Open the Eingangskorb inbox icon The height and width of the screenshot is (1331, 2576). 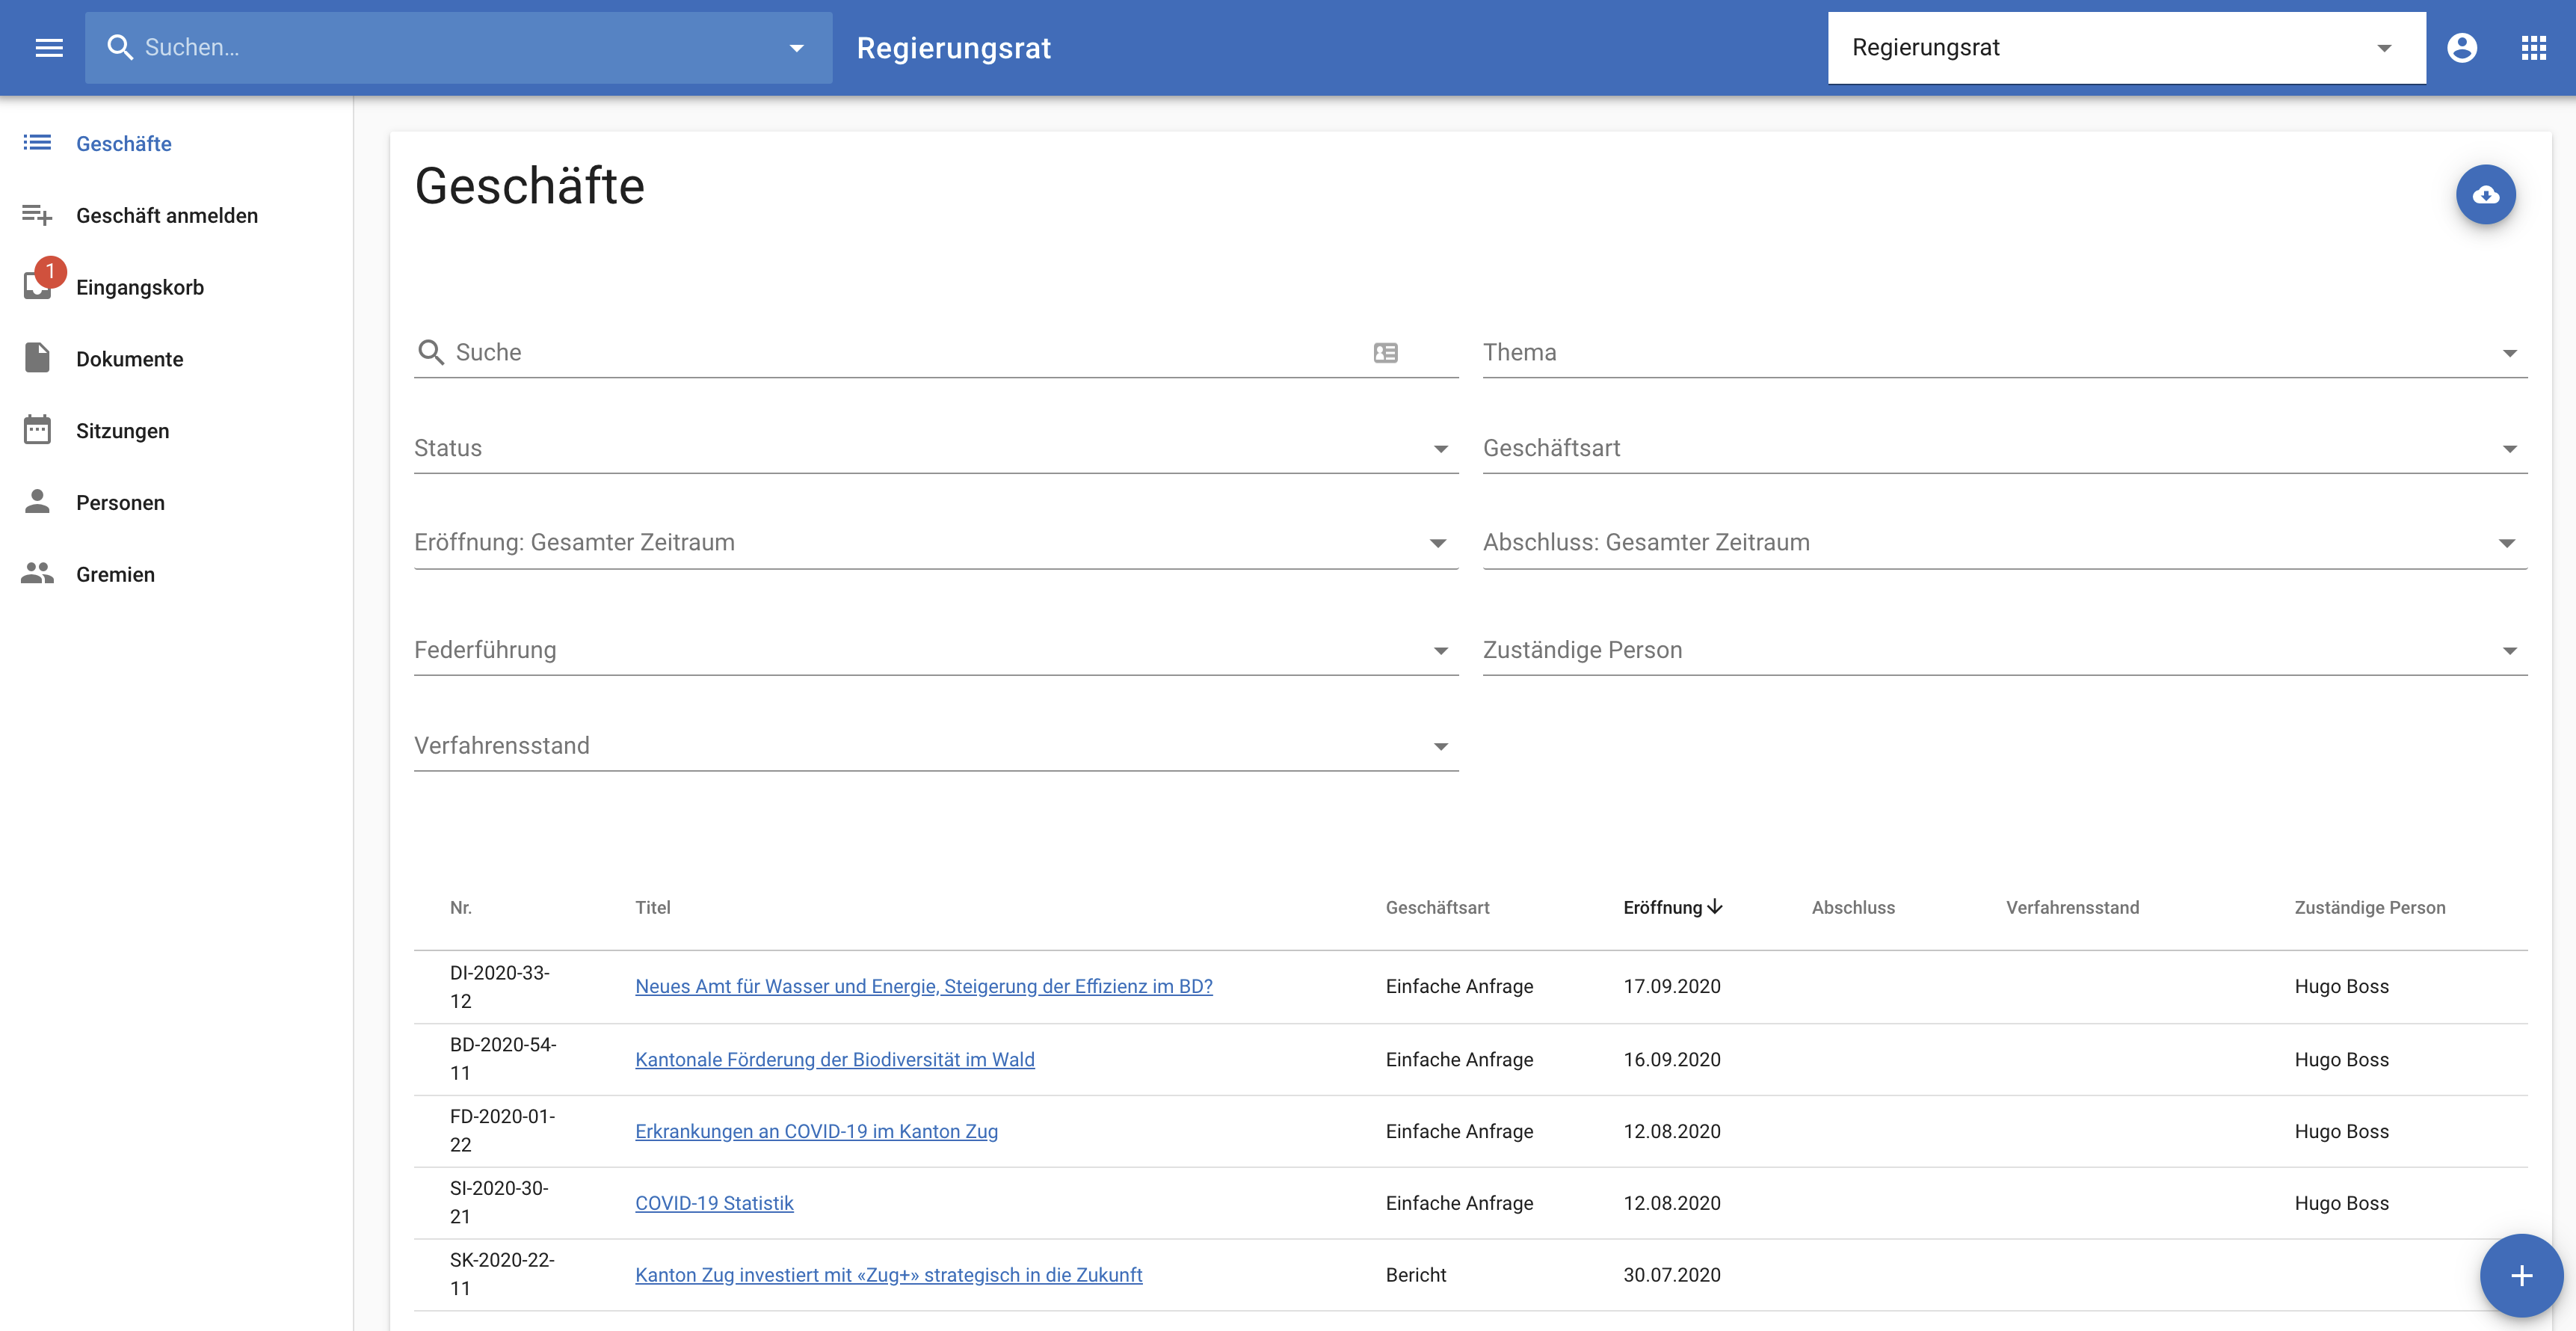pos(38,286)
